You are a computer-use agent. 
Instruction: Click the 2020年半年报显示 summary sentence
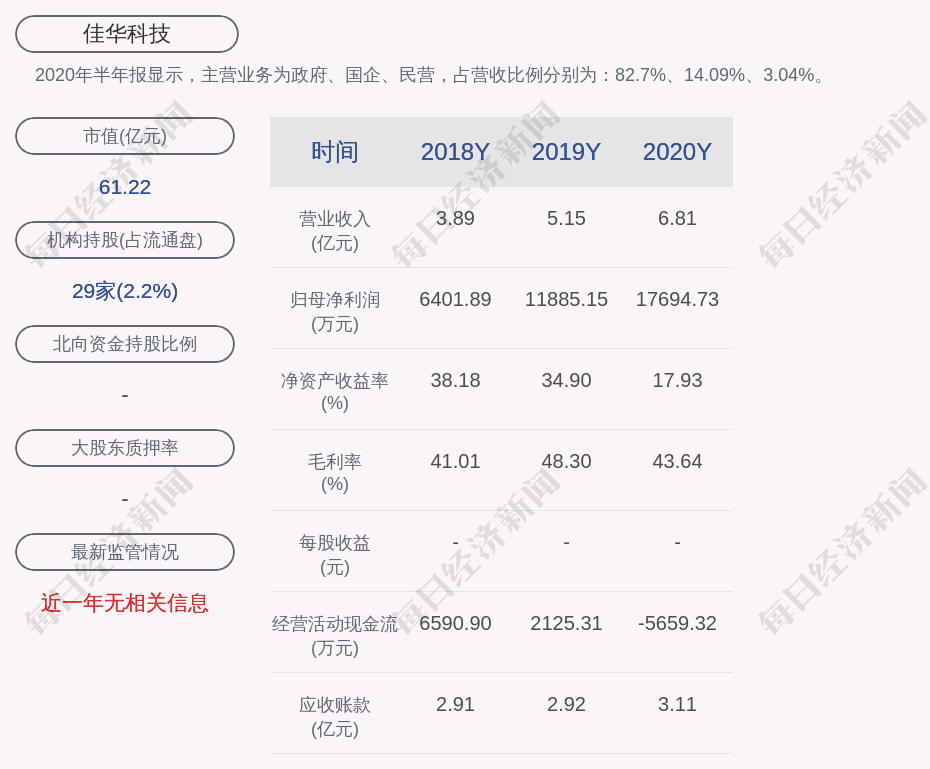click(x=429, y=75)
